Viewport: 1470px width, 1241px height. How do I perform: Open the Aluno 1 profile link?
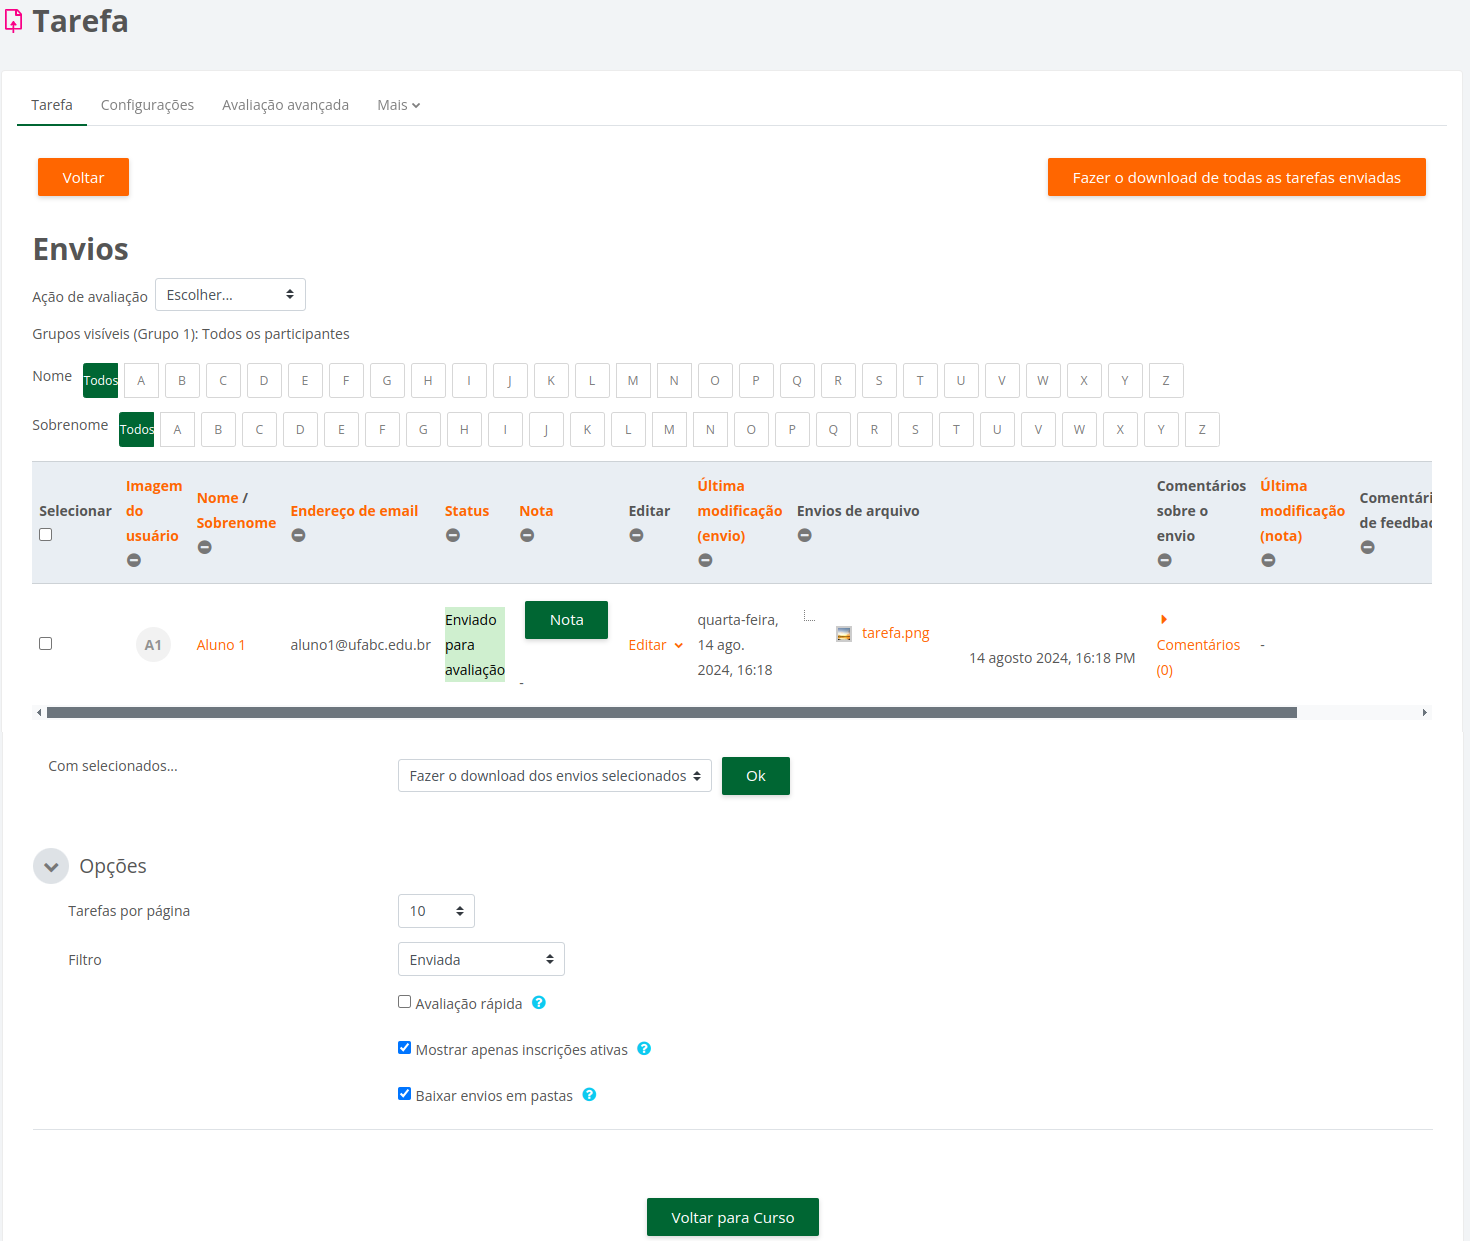(x=221, y=645)
